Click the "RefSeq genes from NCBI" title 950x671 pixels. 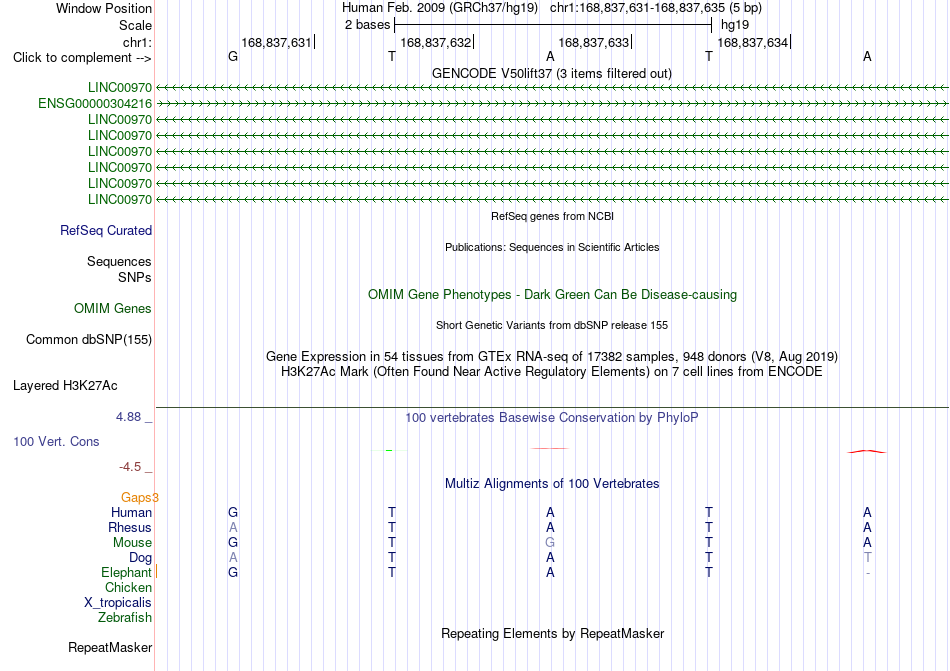pyautogui.click(x=552, y=216)
